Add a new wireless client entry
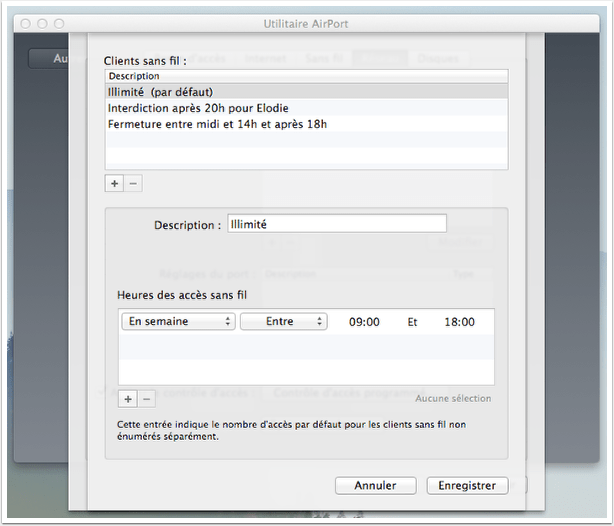Screen dimensions: 614x526 pos(114,184)
